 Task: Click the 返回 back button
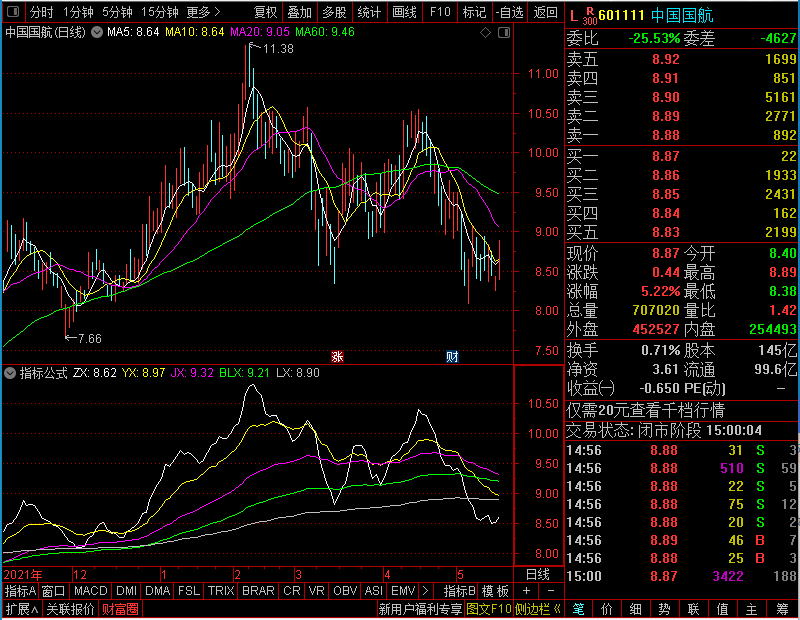(545, 12)
